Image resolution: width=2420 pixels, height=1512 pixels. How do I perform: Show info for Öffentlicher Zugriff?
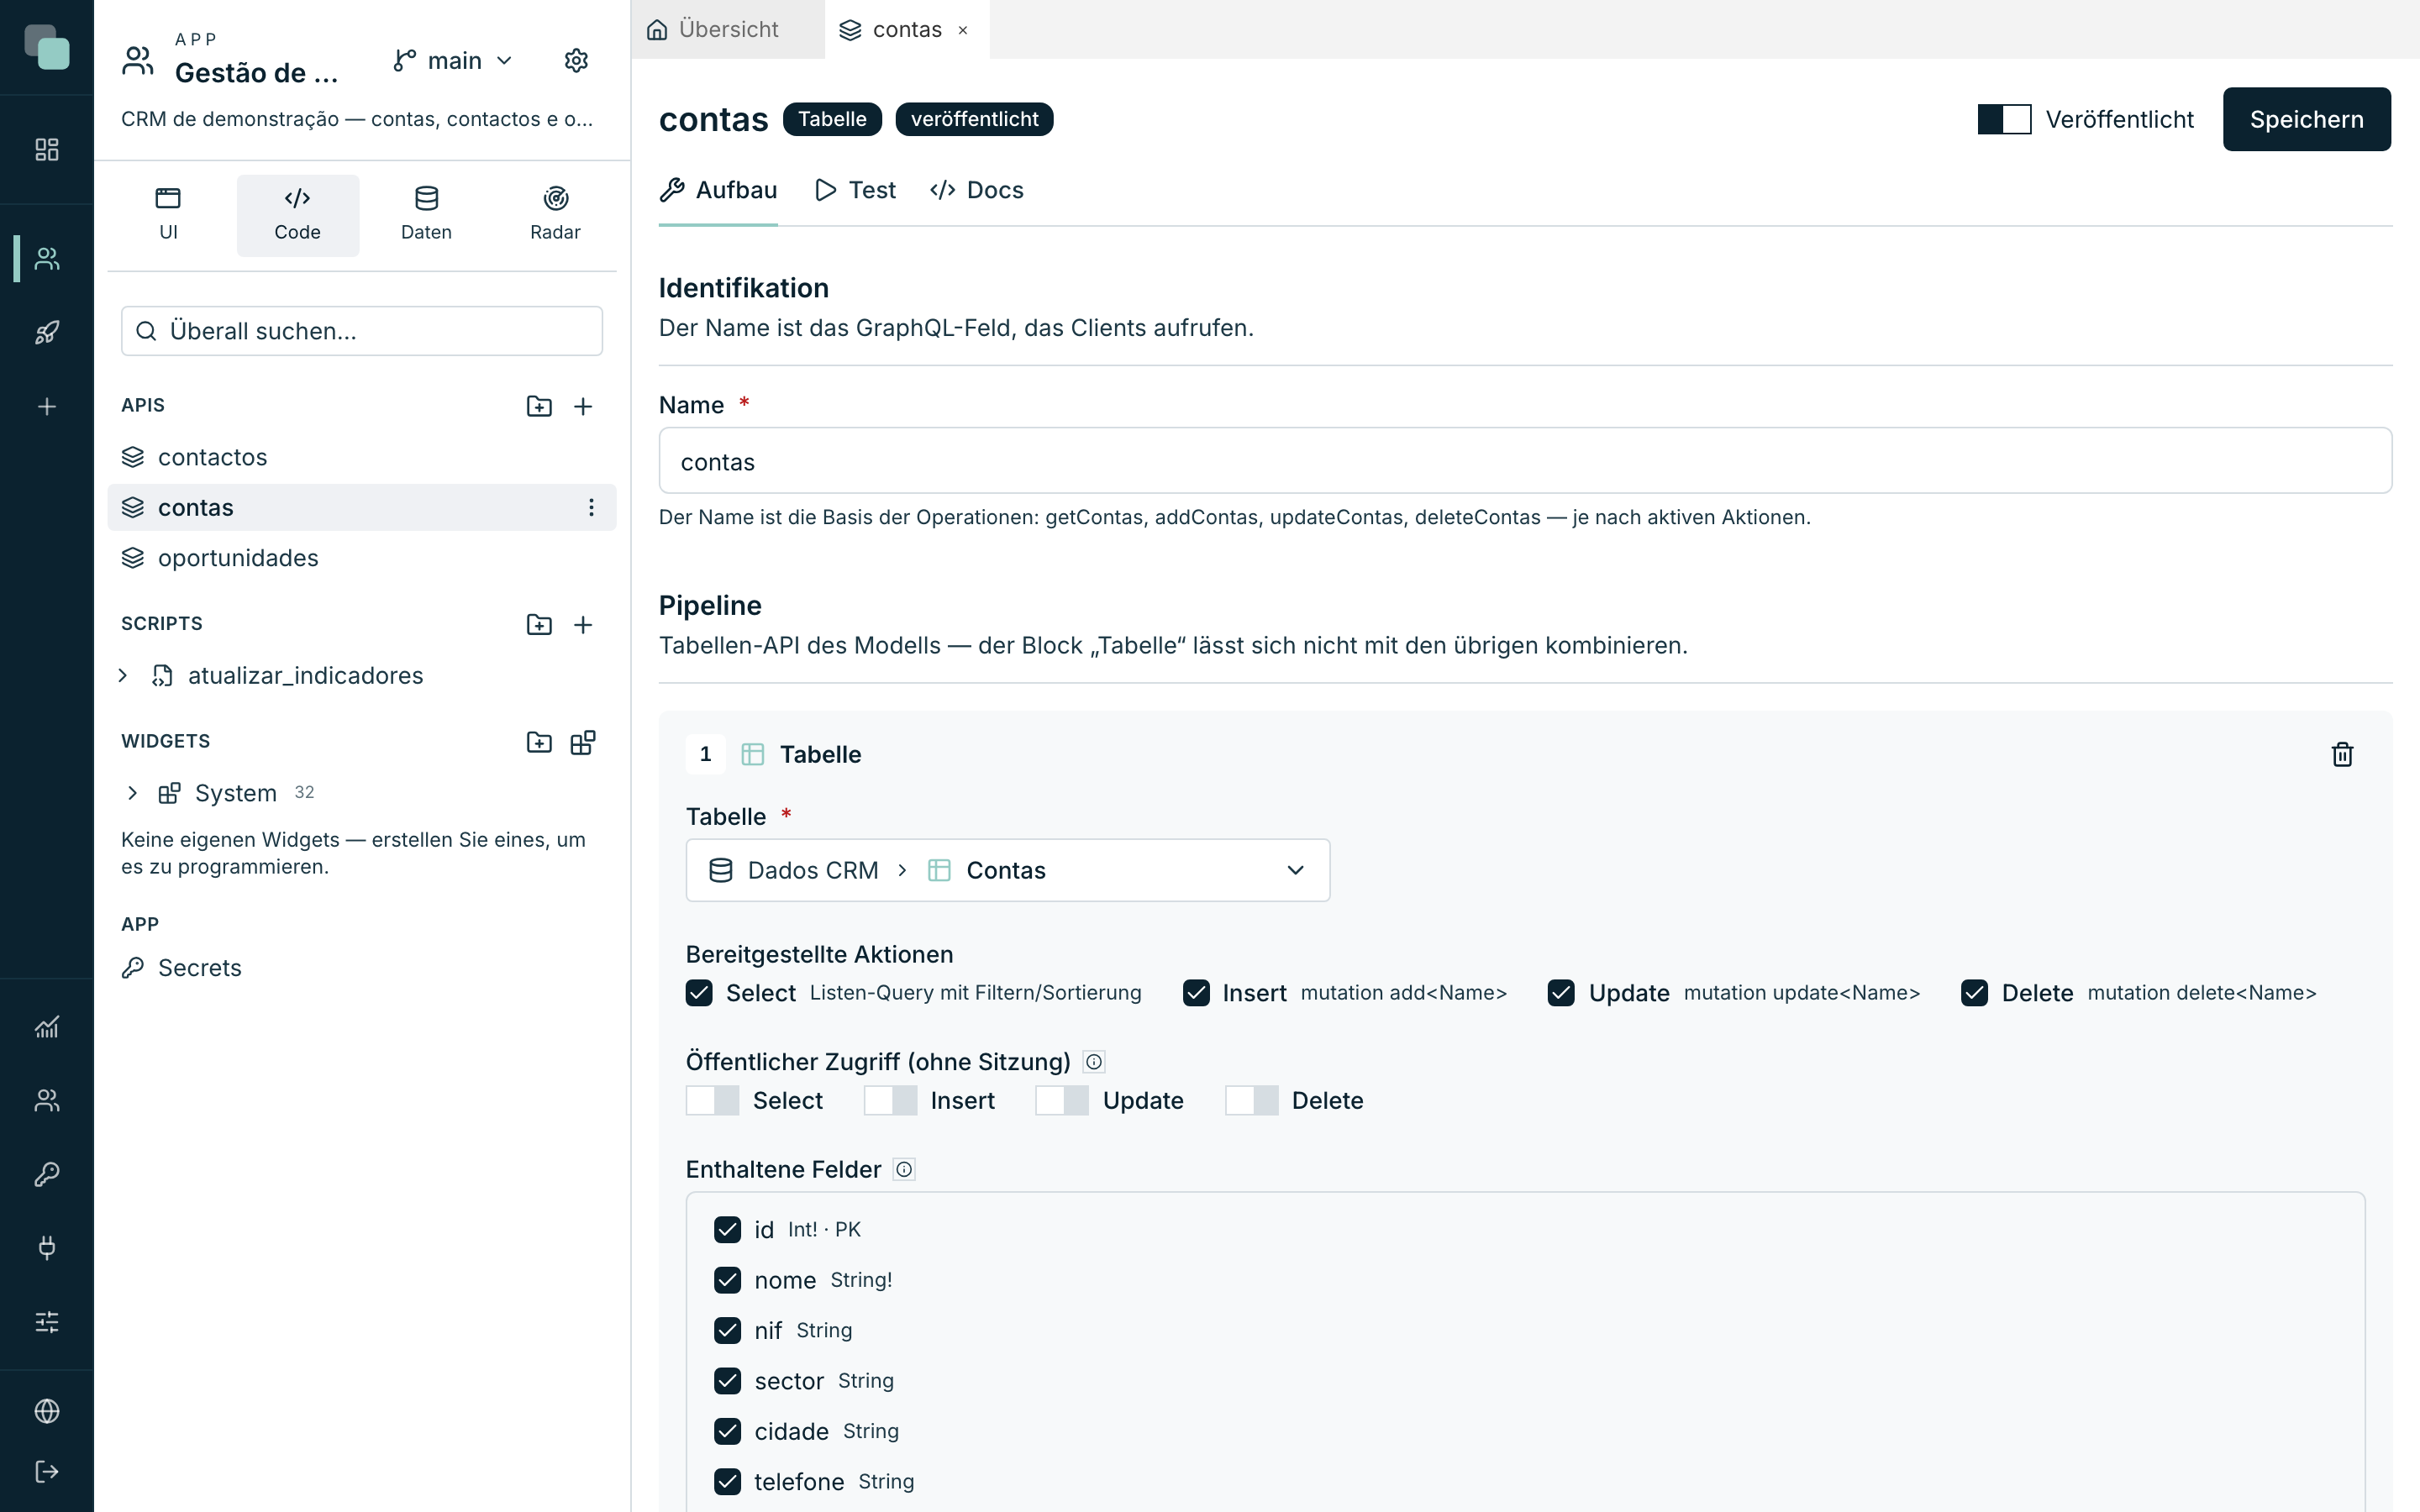pyautogui.click(x=1094, y=1062)
